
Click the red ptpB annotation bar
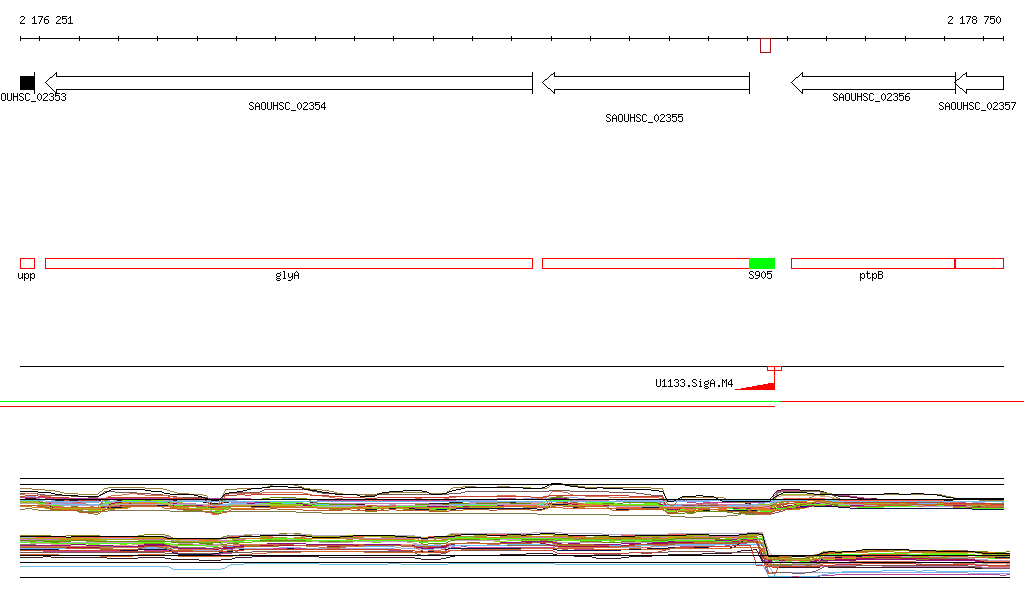tap(872, 263)
